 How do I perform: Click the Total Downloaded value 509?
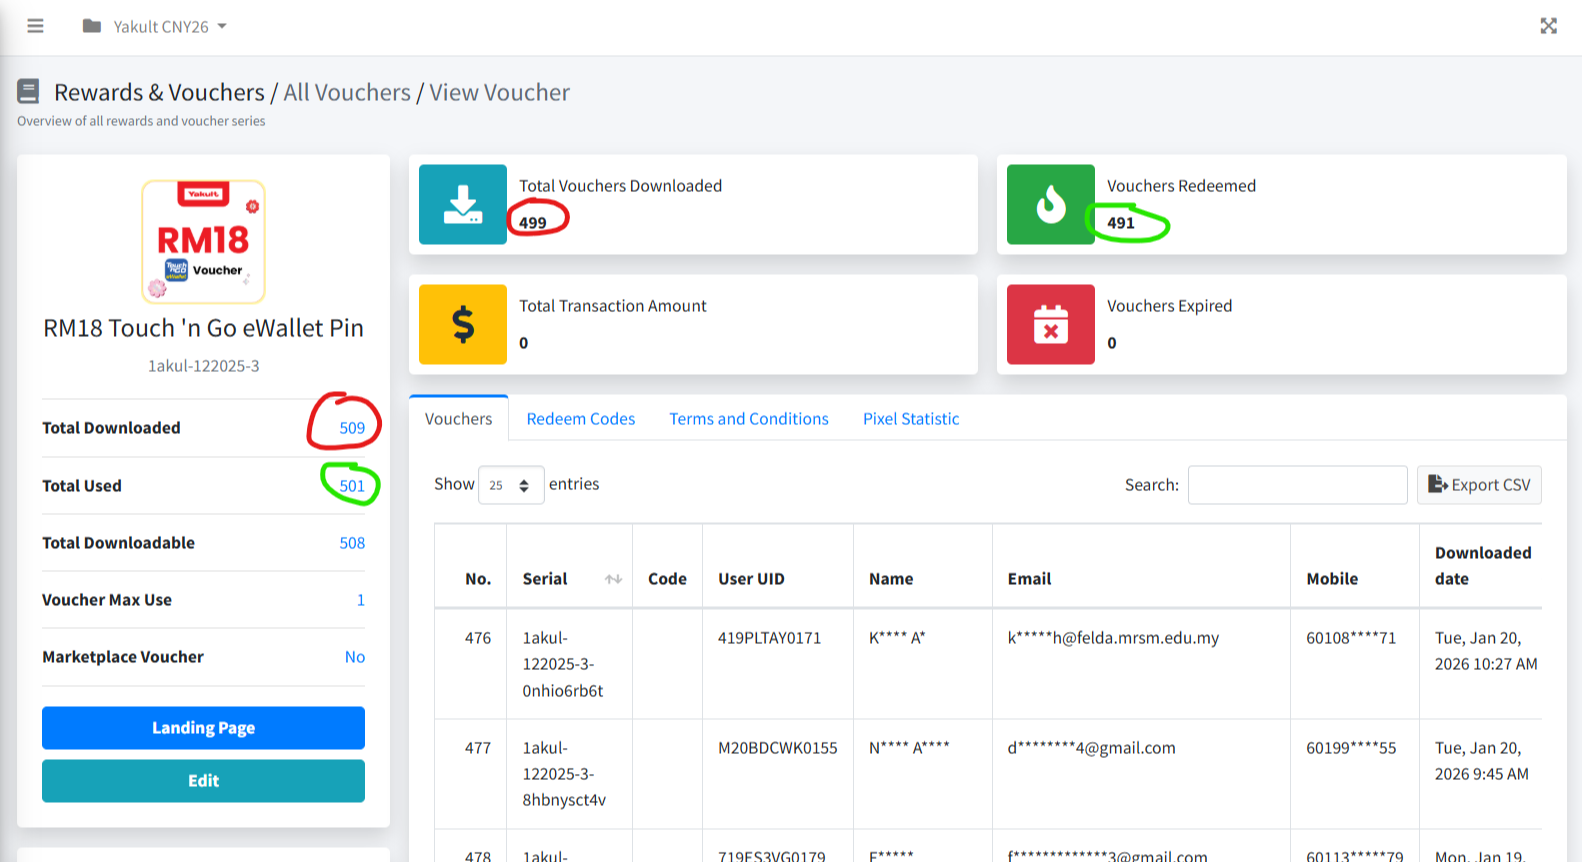tap(352, 428)
